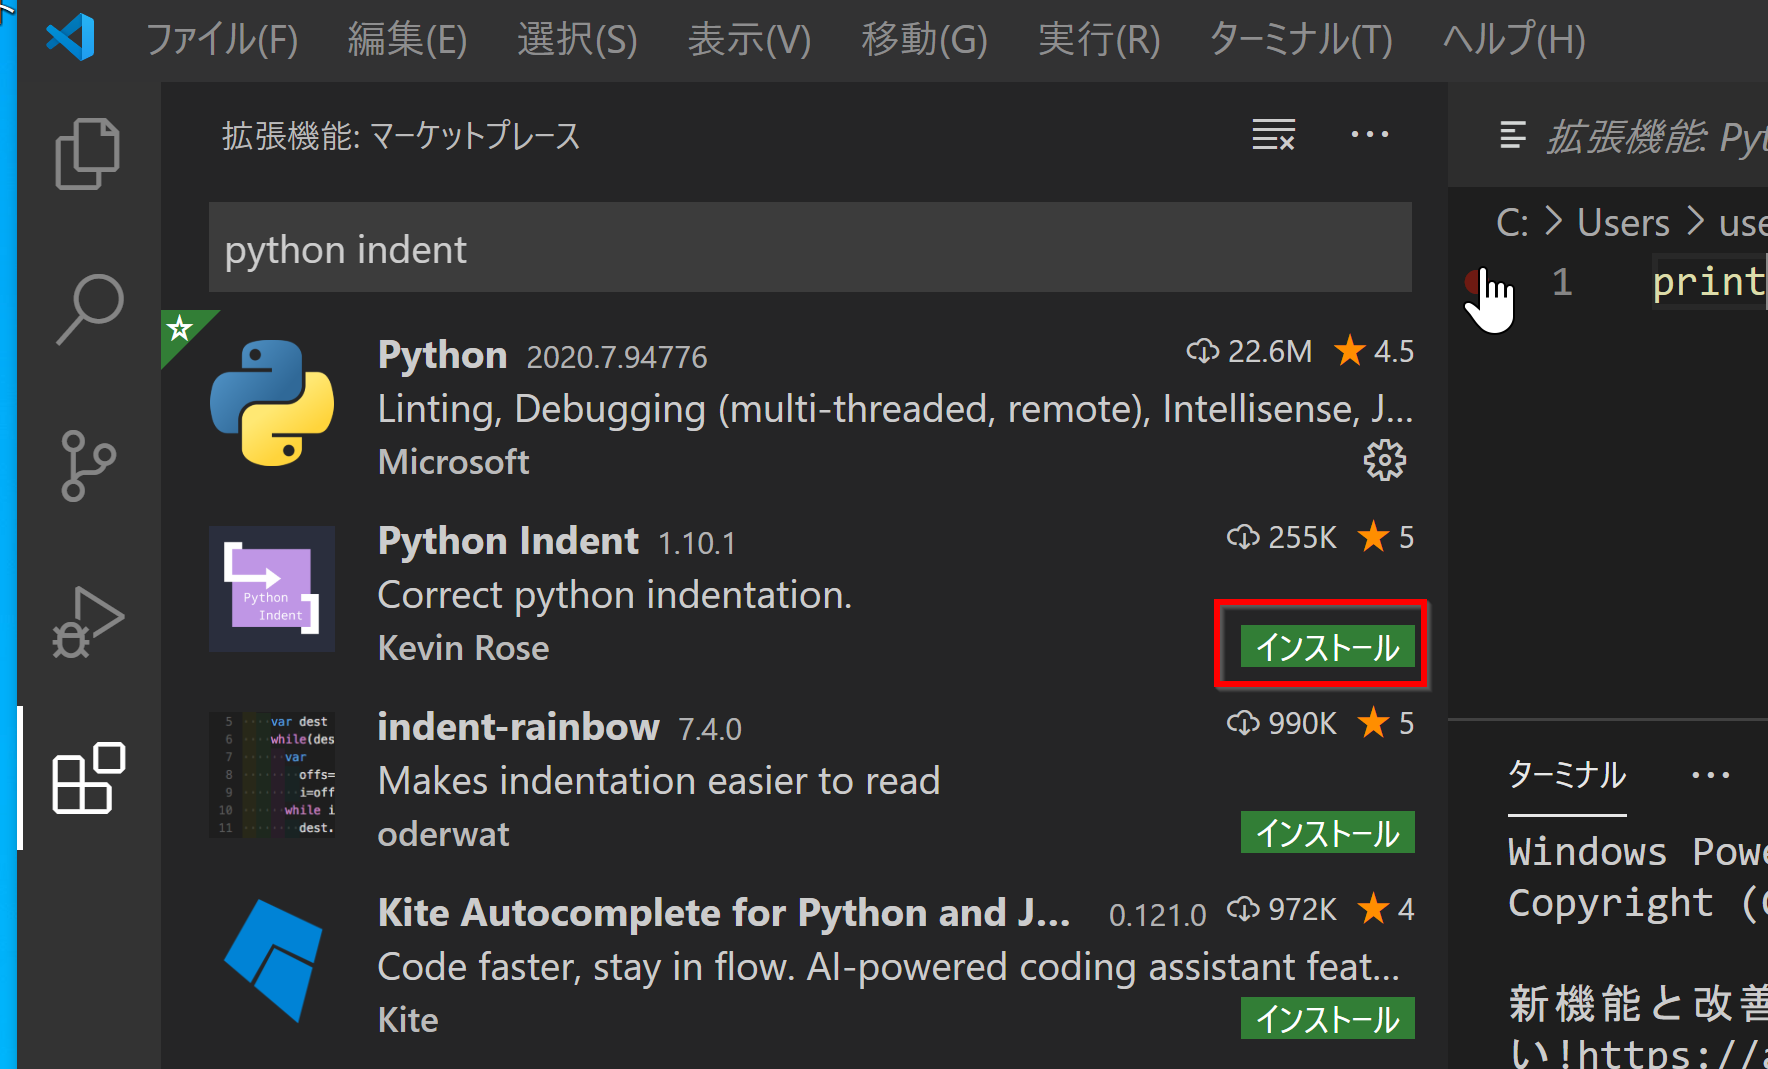Open the Extensions view icon
The image size is (1768, 1069).
pyautogui.click(x=88, y=777)
